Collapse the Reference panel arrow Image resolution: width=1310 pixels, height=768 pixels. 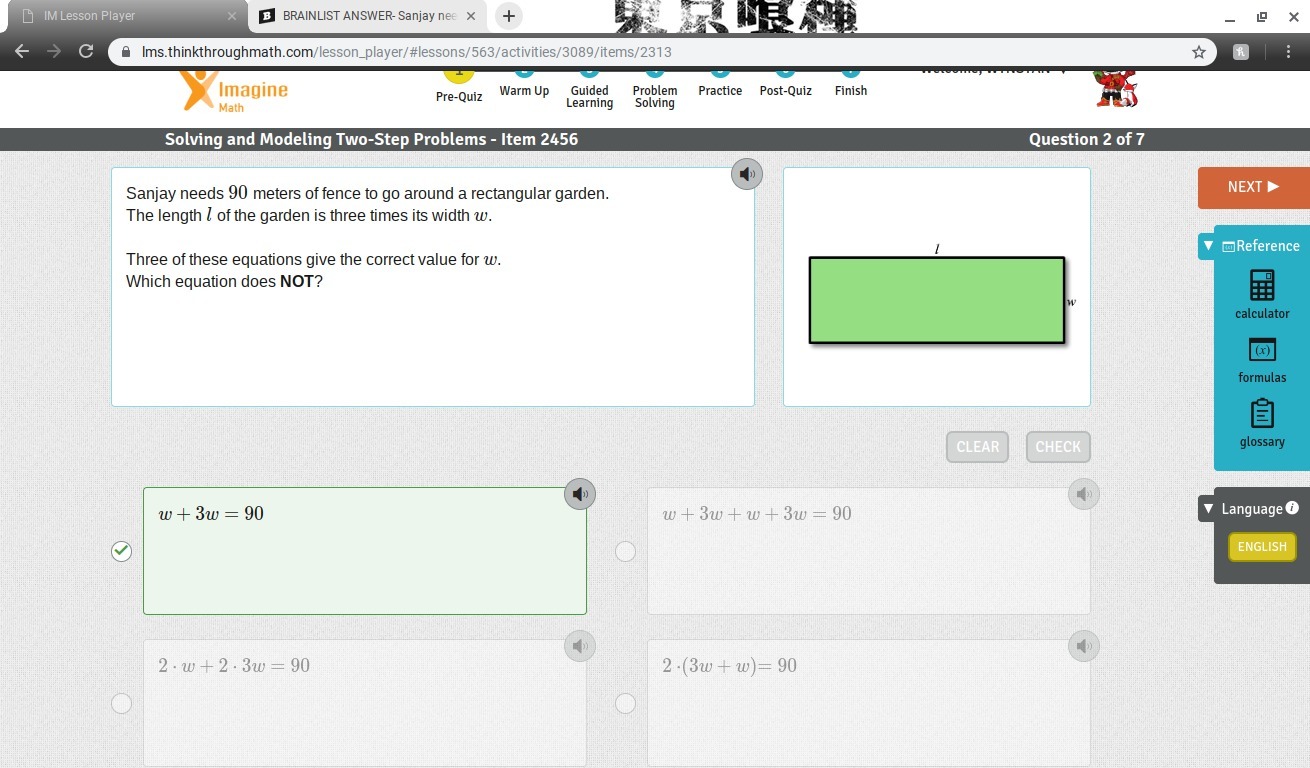pyautogui.click(x=1208, y=246)
